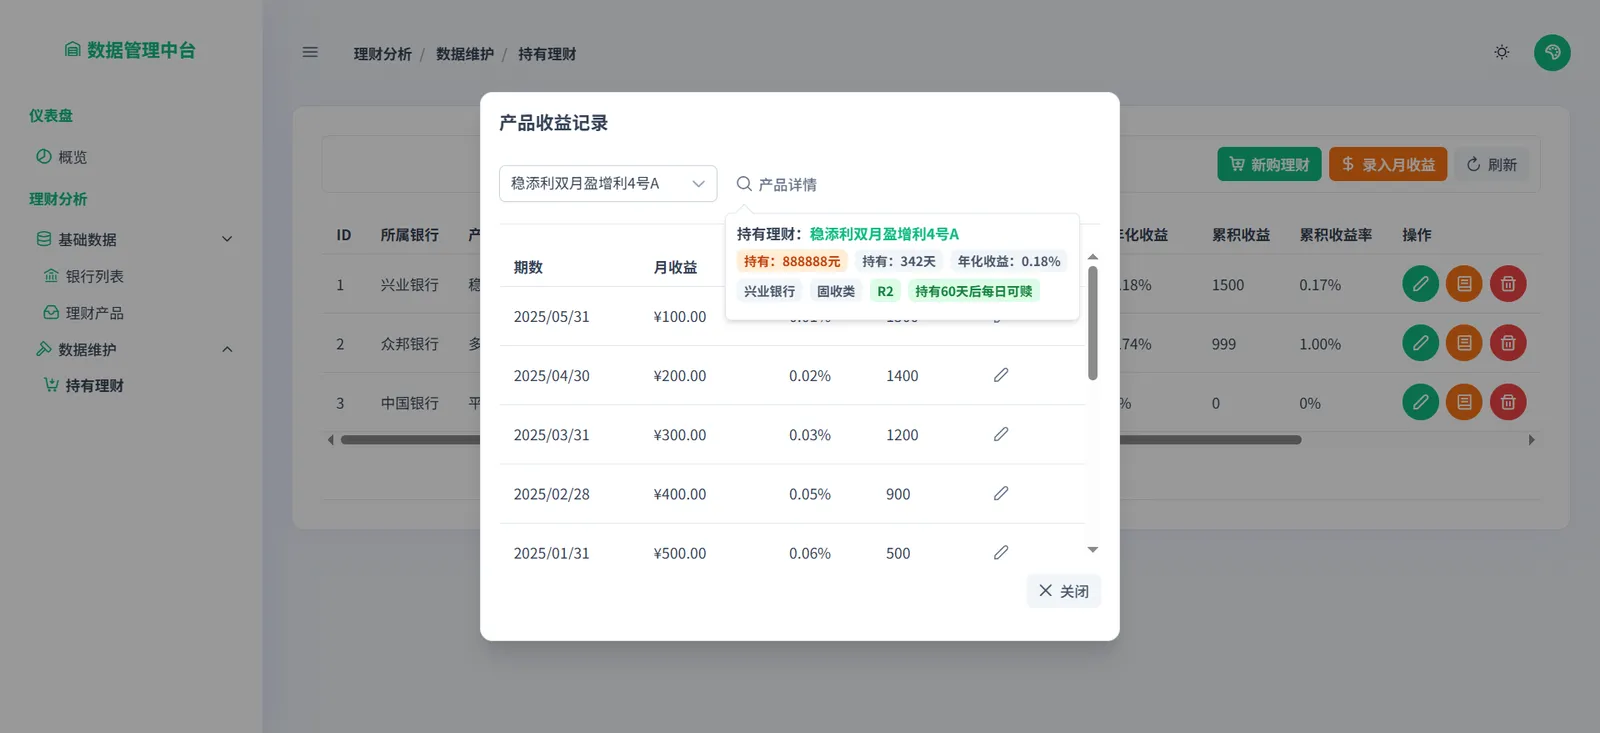Click the 持有: 888888元 tag
The image size is (1600, 733).
[x=792, y=261]
